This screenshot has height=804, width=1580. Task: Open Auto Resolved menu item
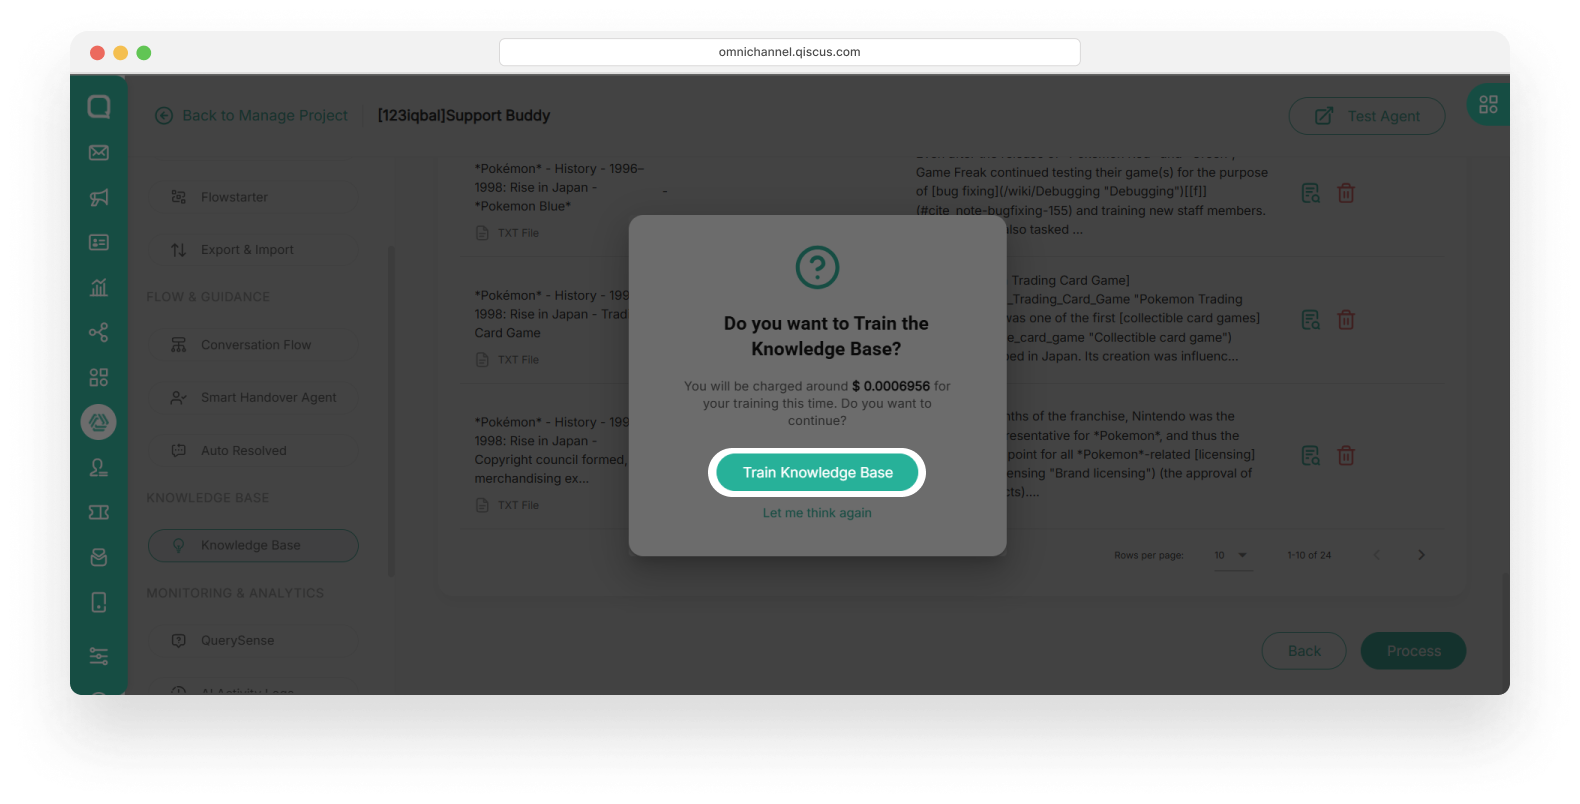[253, 451]
